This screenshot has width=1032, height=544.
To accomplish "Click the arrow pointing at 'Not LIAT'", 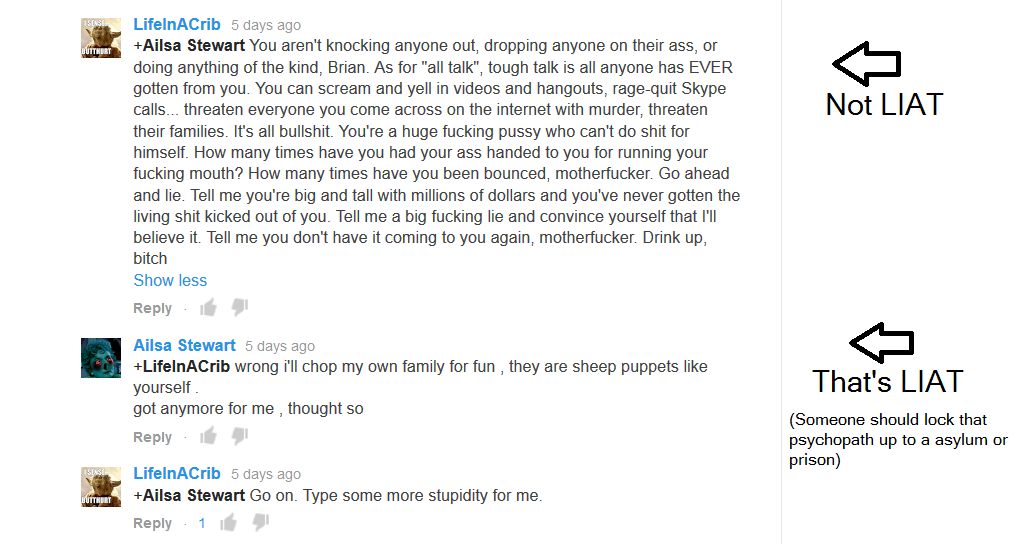I will coord(866,63).
